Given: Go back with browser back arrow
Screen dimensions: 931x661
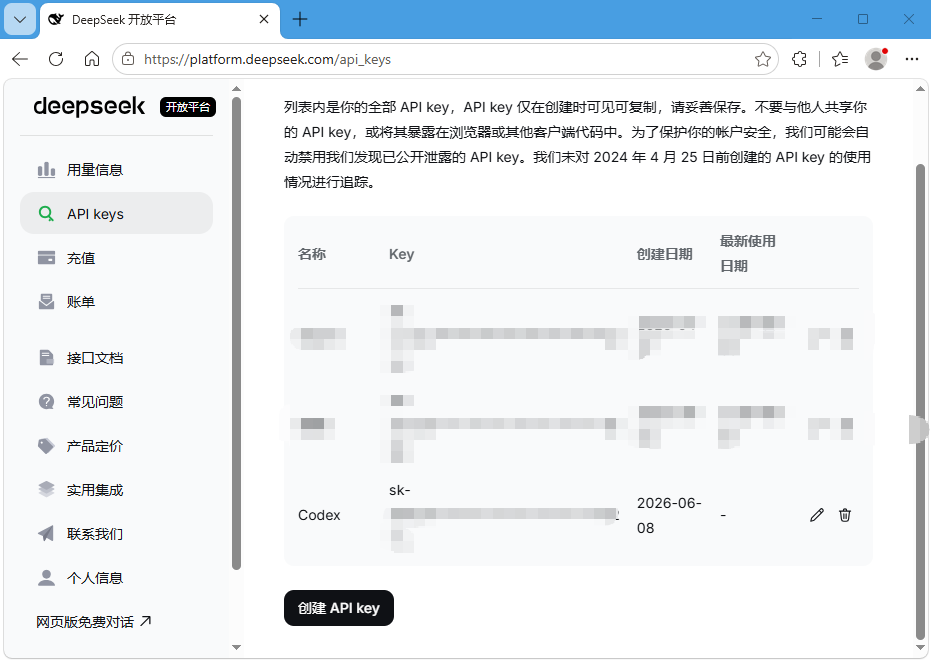Looking at the screenshot, I should tap(20, 59).
